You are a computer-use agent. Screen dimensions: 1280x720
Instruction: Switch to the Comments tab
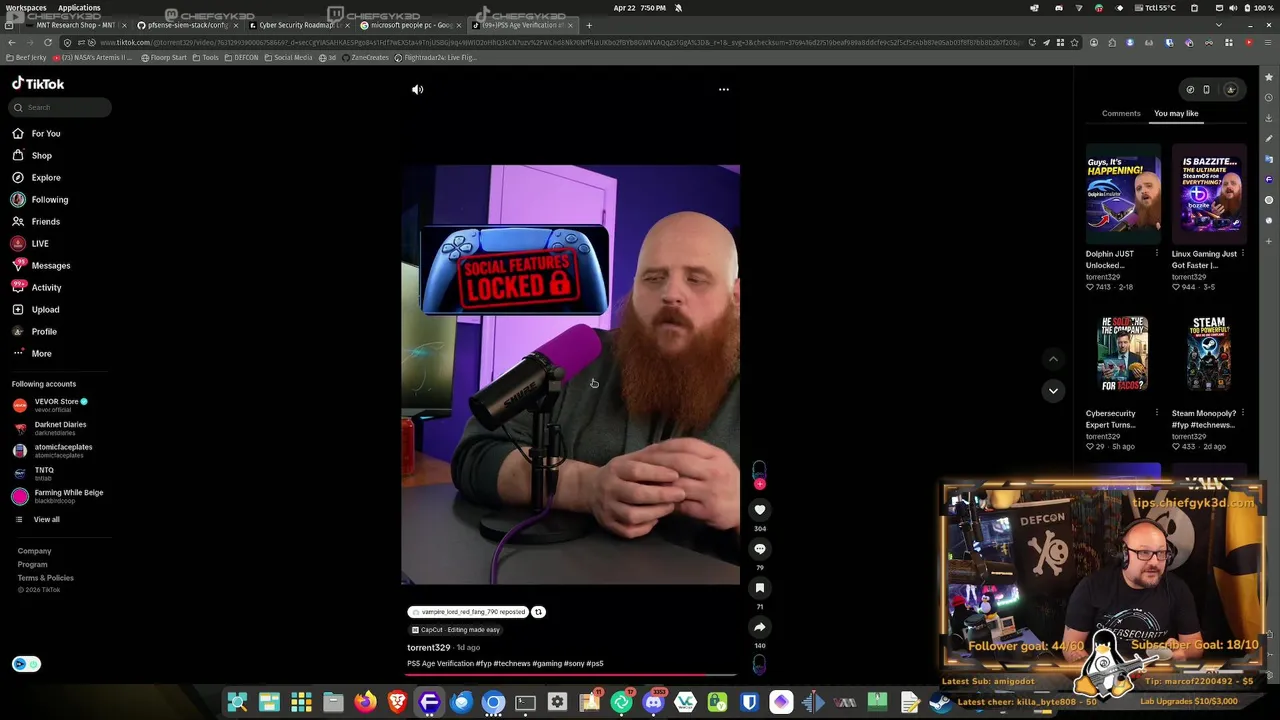(x=1121, y=113)
